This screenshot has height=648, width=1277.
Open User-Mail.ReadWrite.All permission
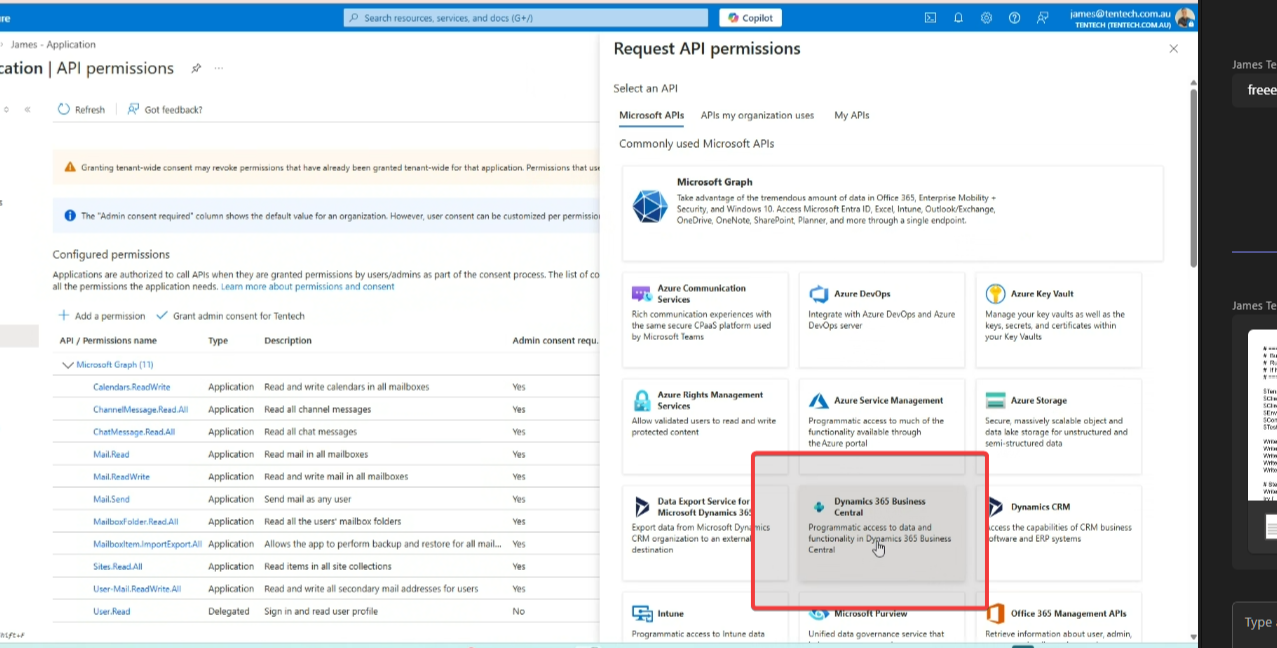137,589
